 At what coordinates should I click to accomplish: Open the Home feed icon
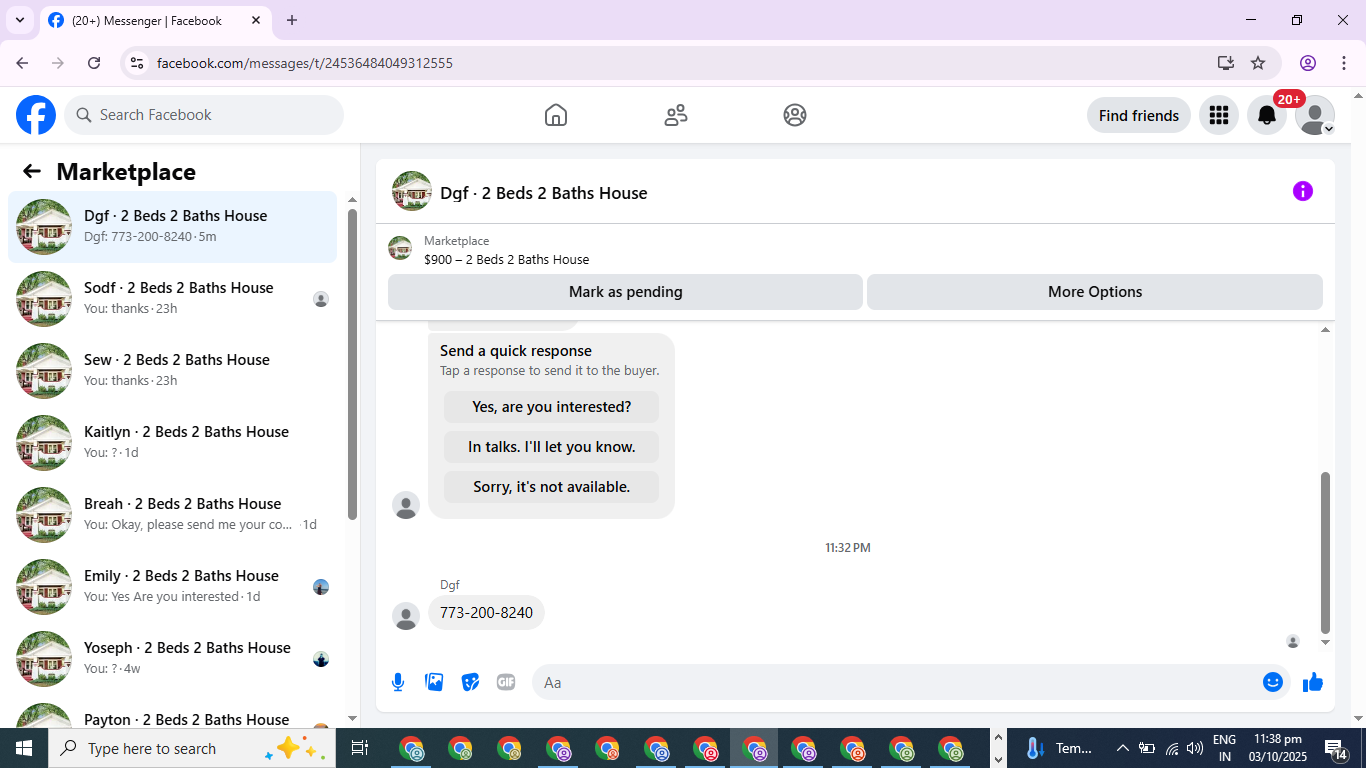coord(556,115)
